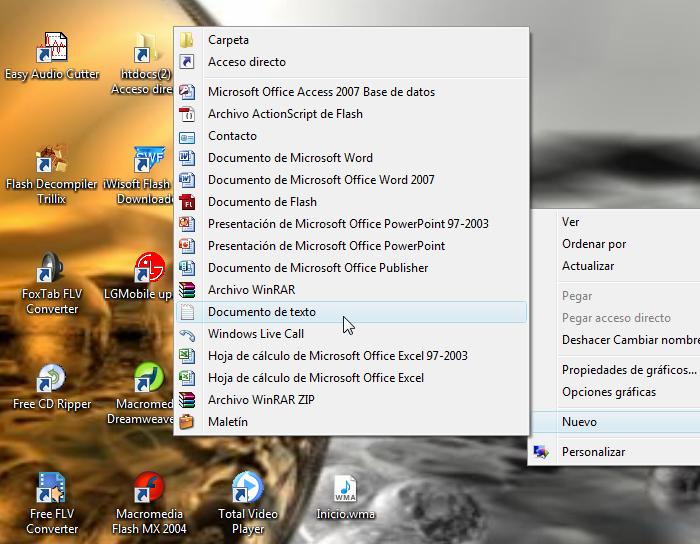Viewport: 700px width, 544px height.
Task: Choose Archivo WinRAR menu entry
Action: click(351, 290)
